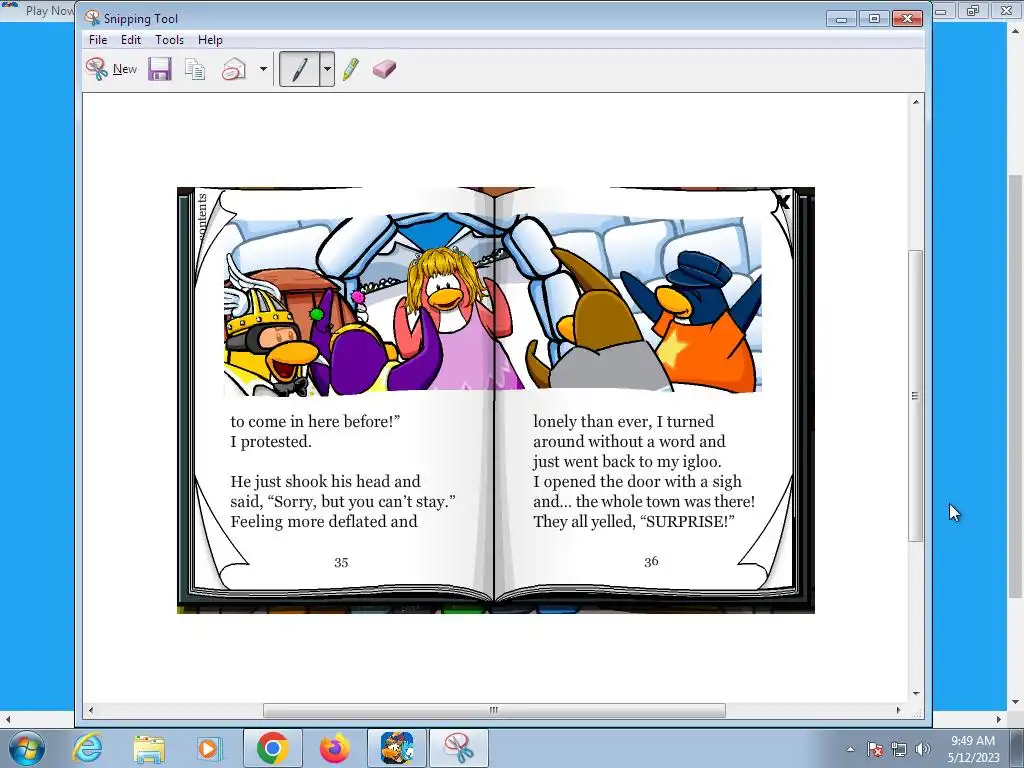Select the Pen tool
Viewport: 1024px width, 768px height.
coord(299,69)
